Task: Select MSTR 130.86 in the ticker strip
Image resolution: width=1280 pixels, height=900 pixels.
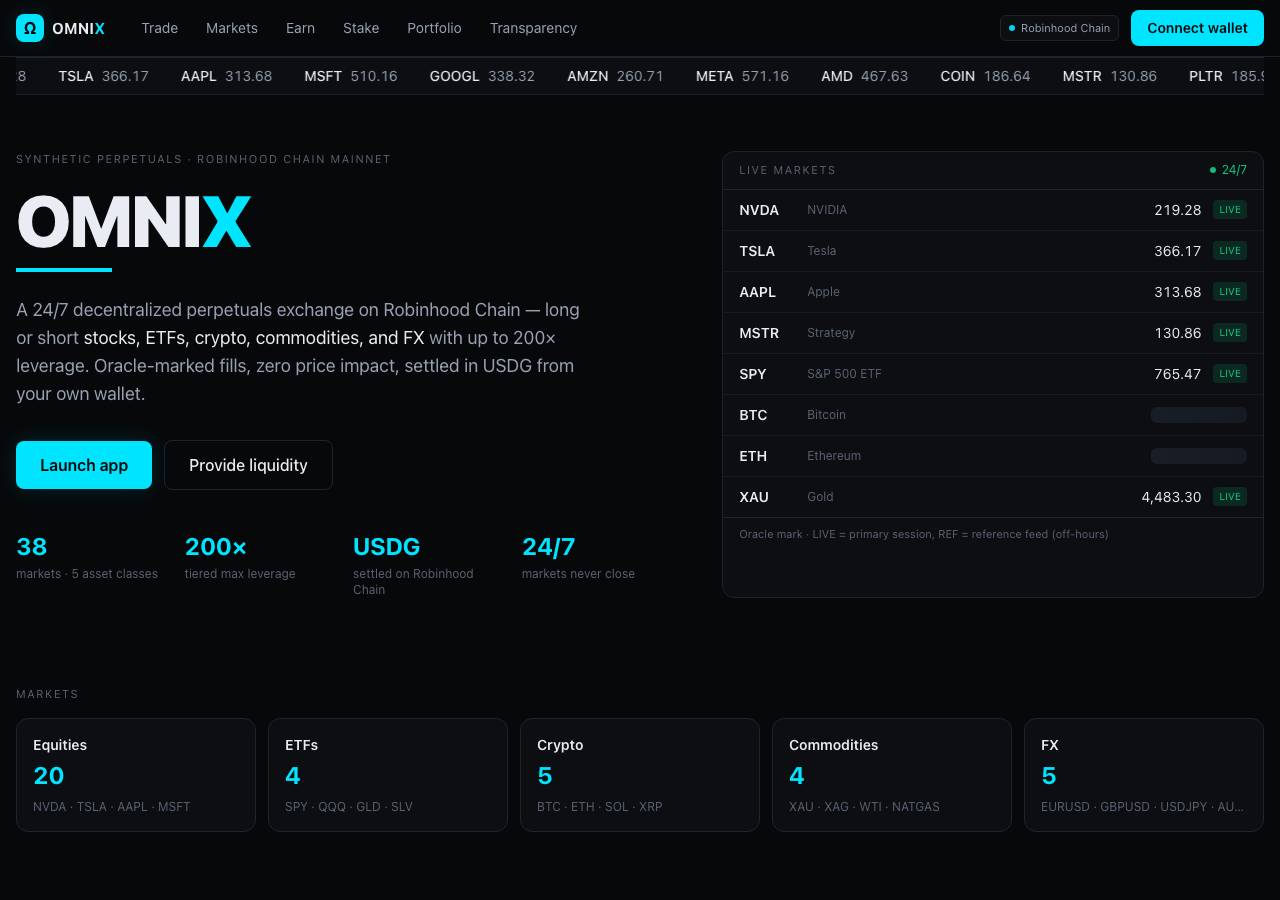Action: coord(1110,76)
